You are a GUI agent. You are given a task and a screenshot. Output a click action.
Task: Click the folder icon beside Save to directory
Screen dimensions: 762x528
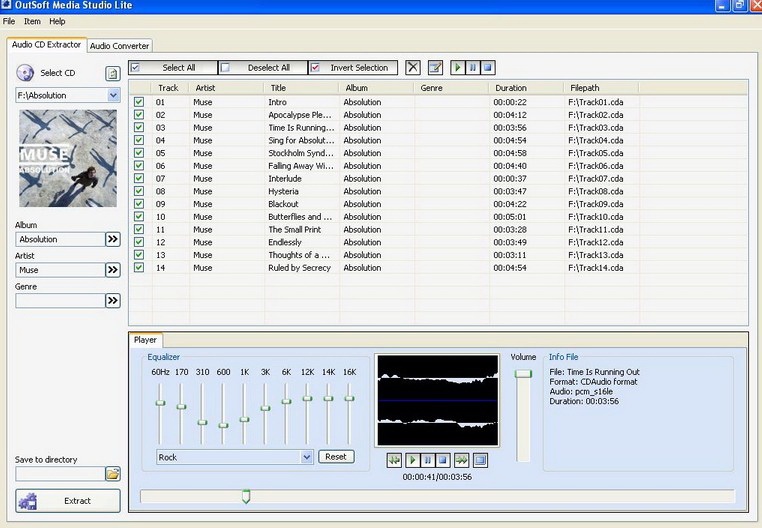coord(113,474)
